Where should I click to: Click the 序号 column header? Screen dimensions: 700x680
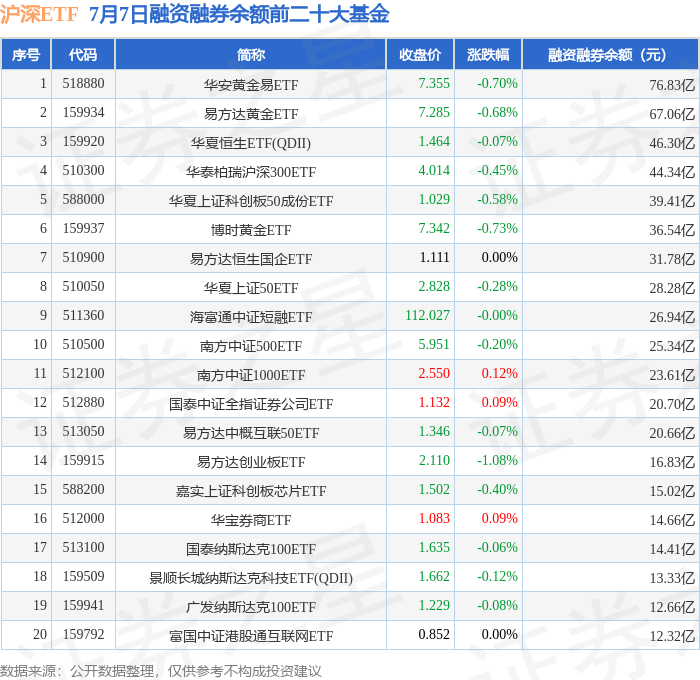(26, 54)
